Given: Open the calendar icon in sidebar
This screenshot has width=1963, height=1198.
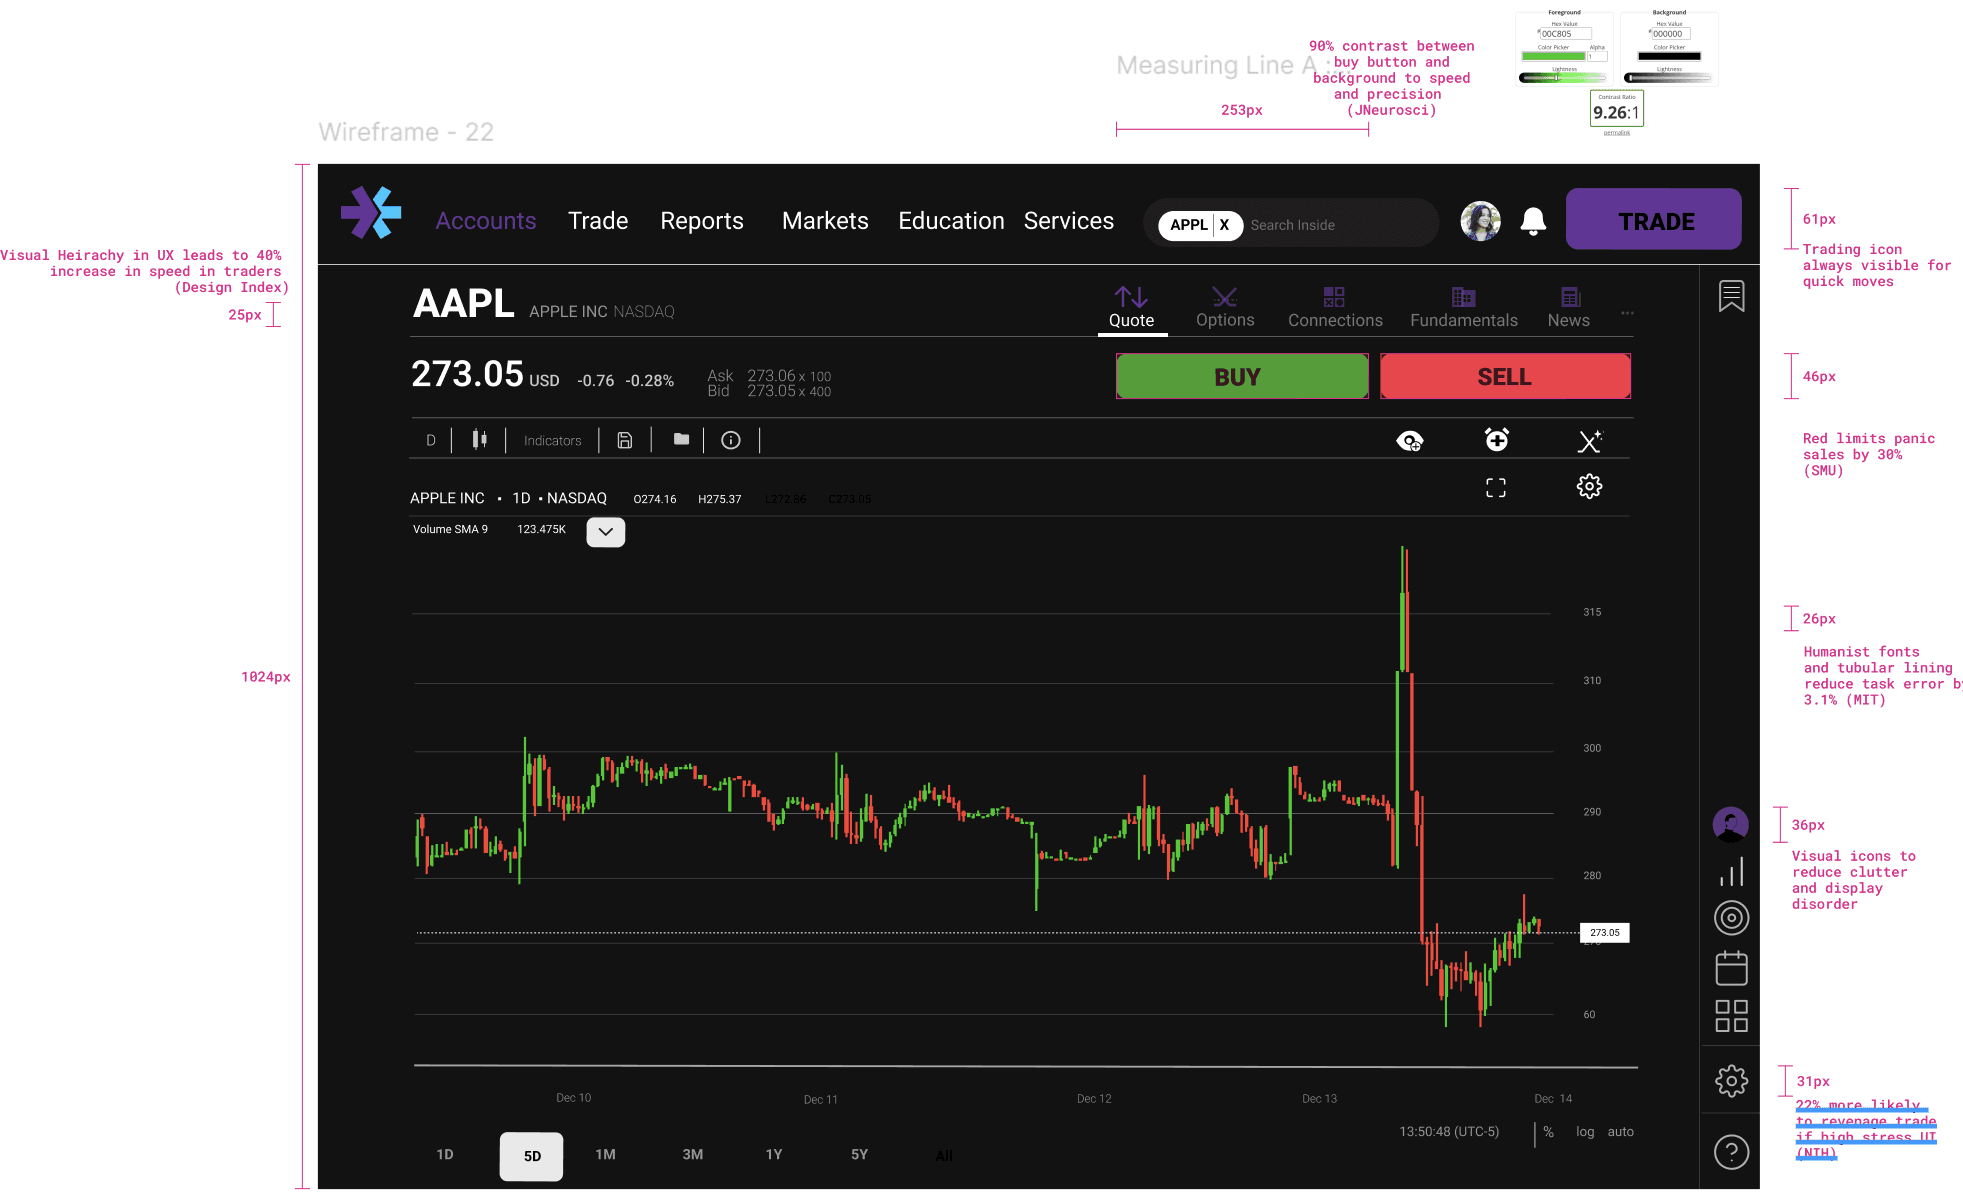Looking at the screenshot, I should (x=1731, y=968).
